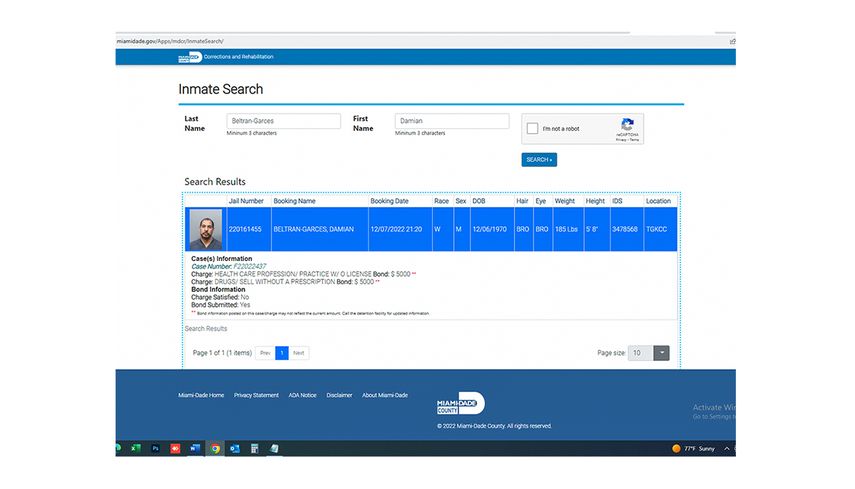Open Outlook from the taskbar
The image size is (855, 489).
[x=235, y=448]
